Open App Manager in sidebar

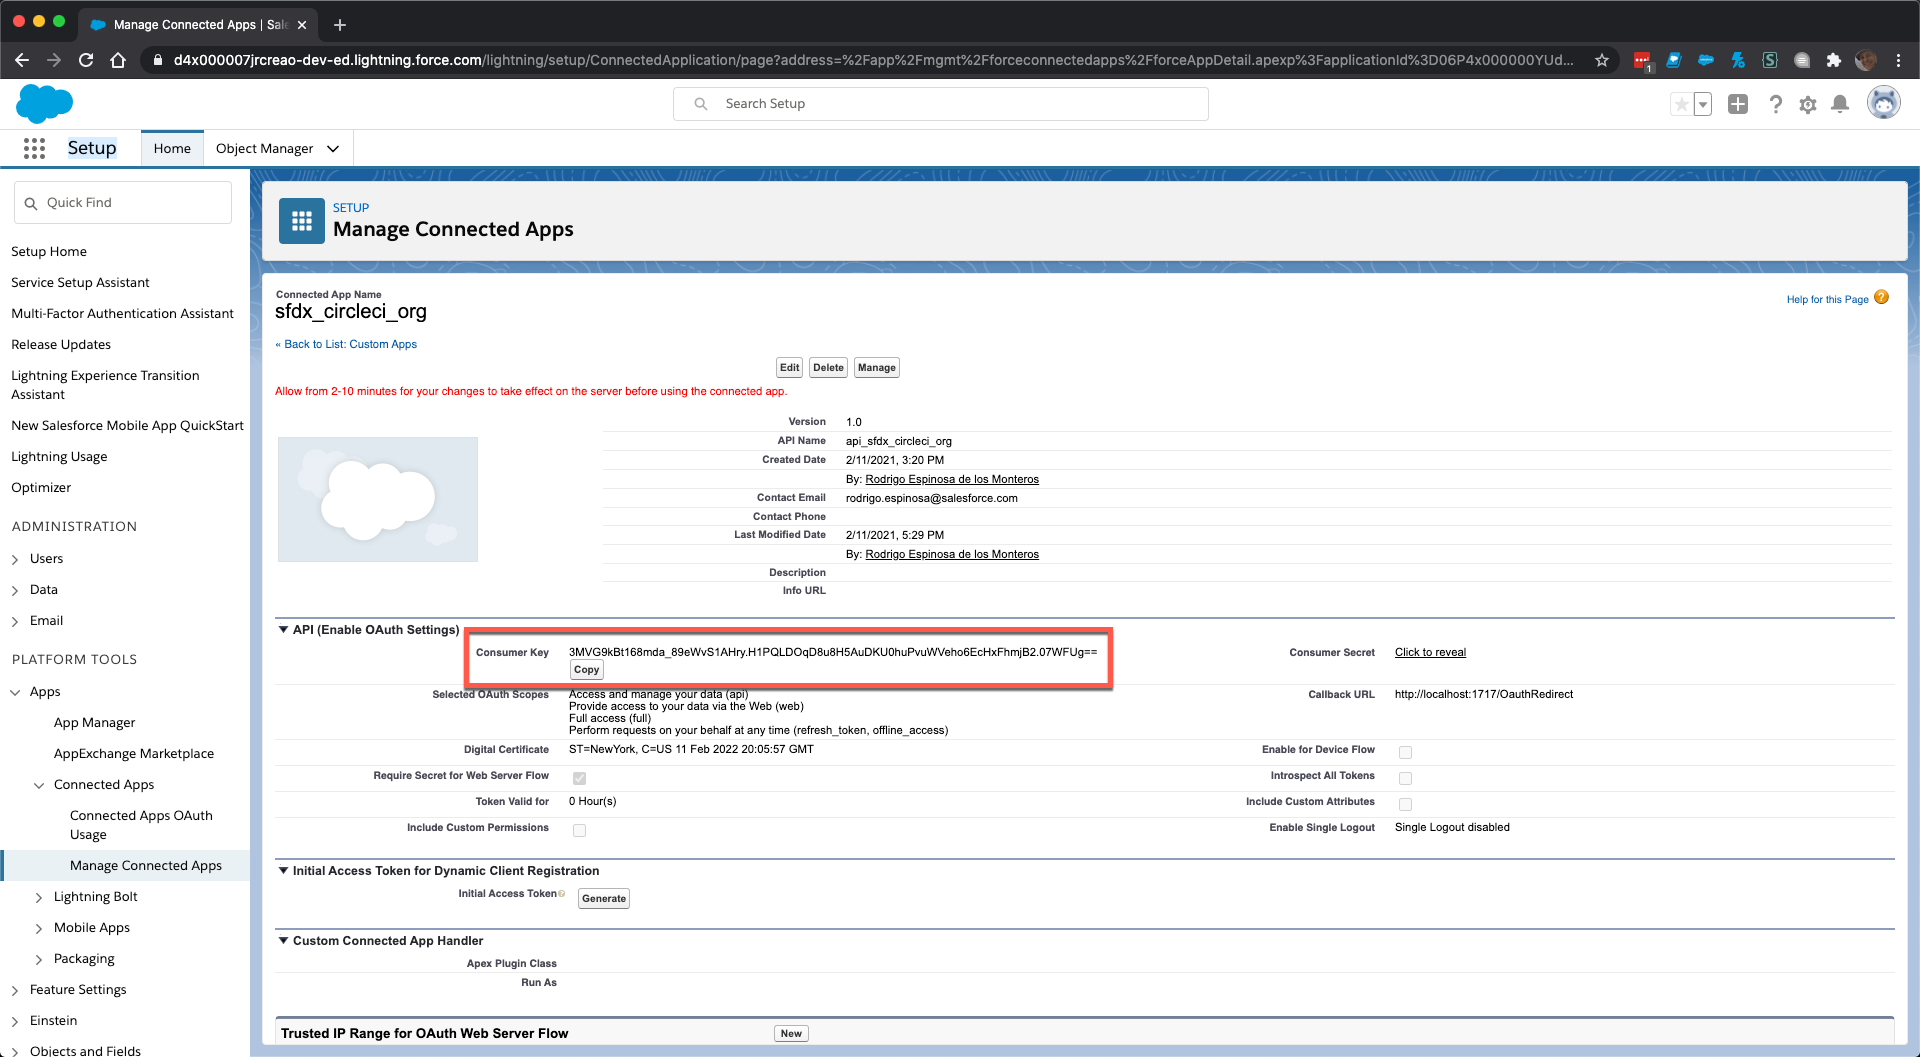(94, 722)
